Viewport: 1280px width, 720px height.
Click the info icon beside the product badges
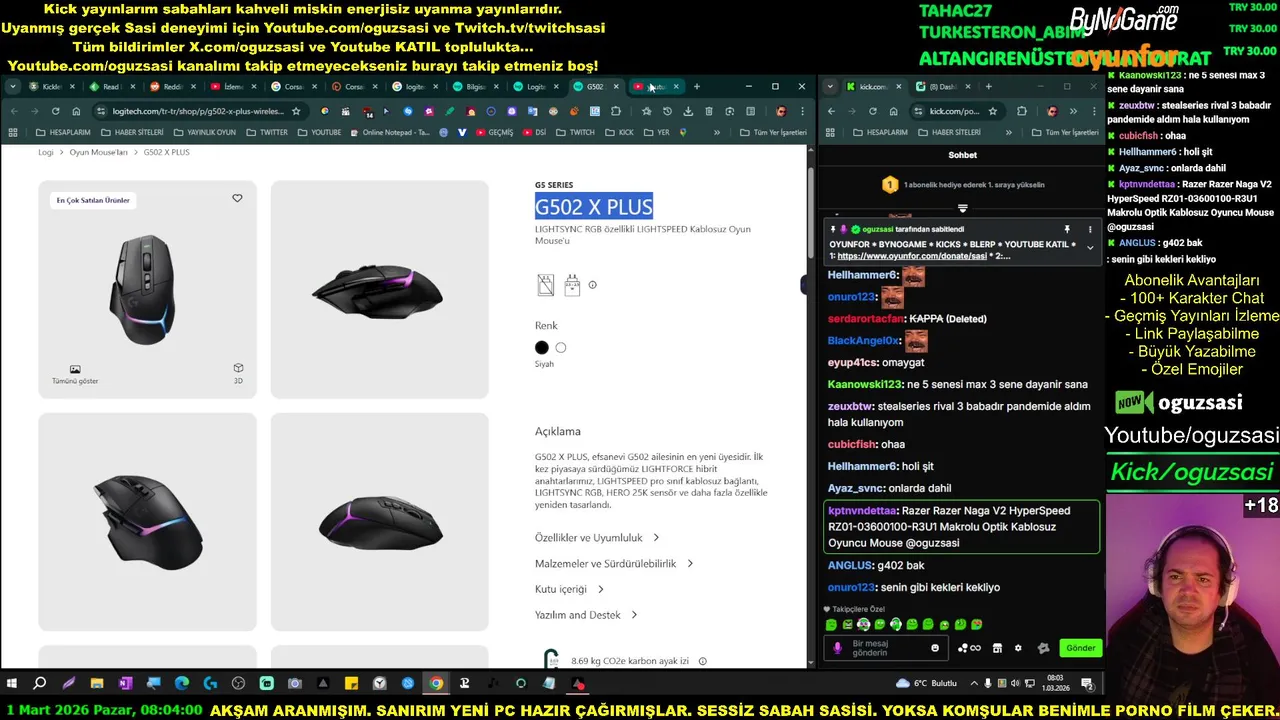[592, 285]
